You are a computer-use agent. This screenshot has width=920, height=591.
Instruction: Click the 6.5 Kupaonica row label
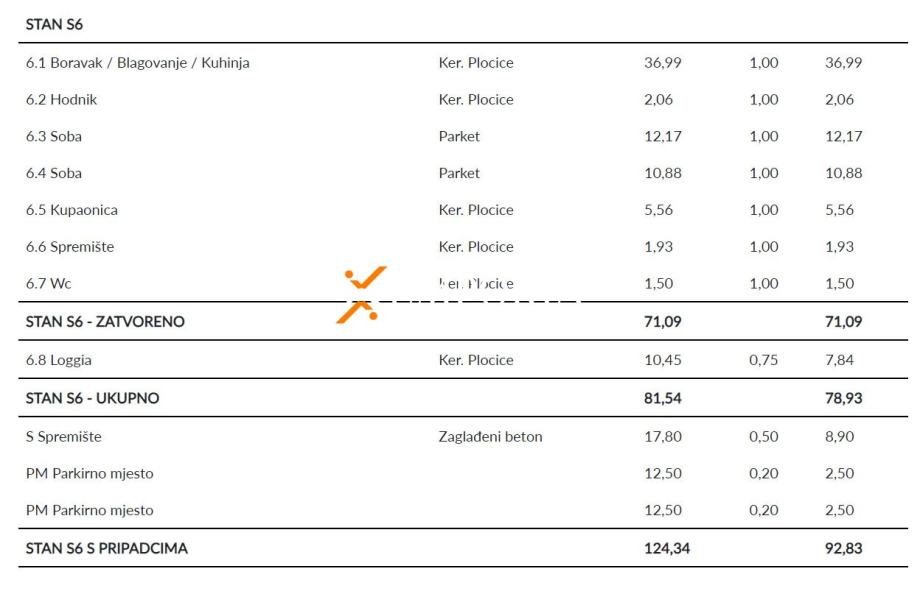pyautogui.click(x=72, y=210)
